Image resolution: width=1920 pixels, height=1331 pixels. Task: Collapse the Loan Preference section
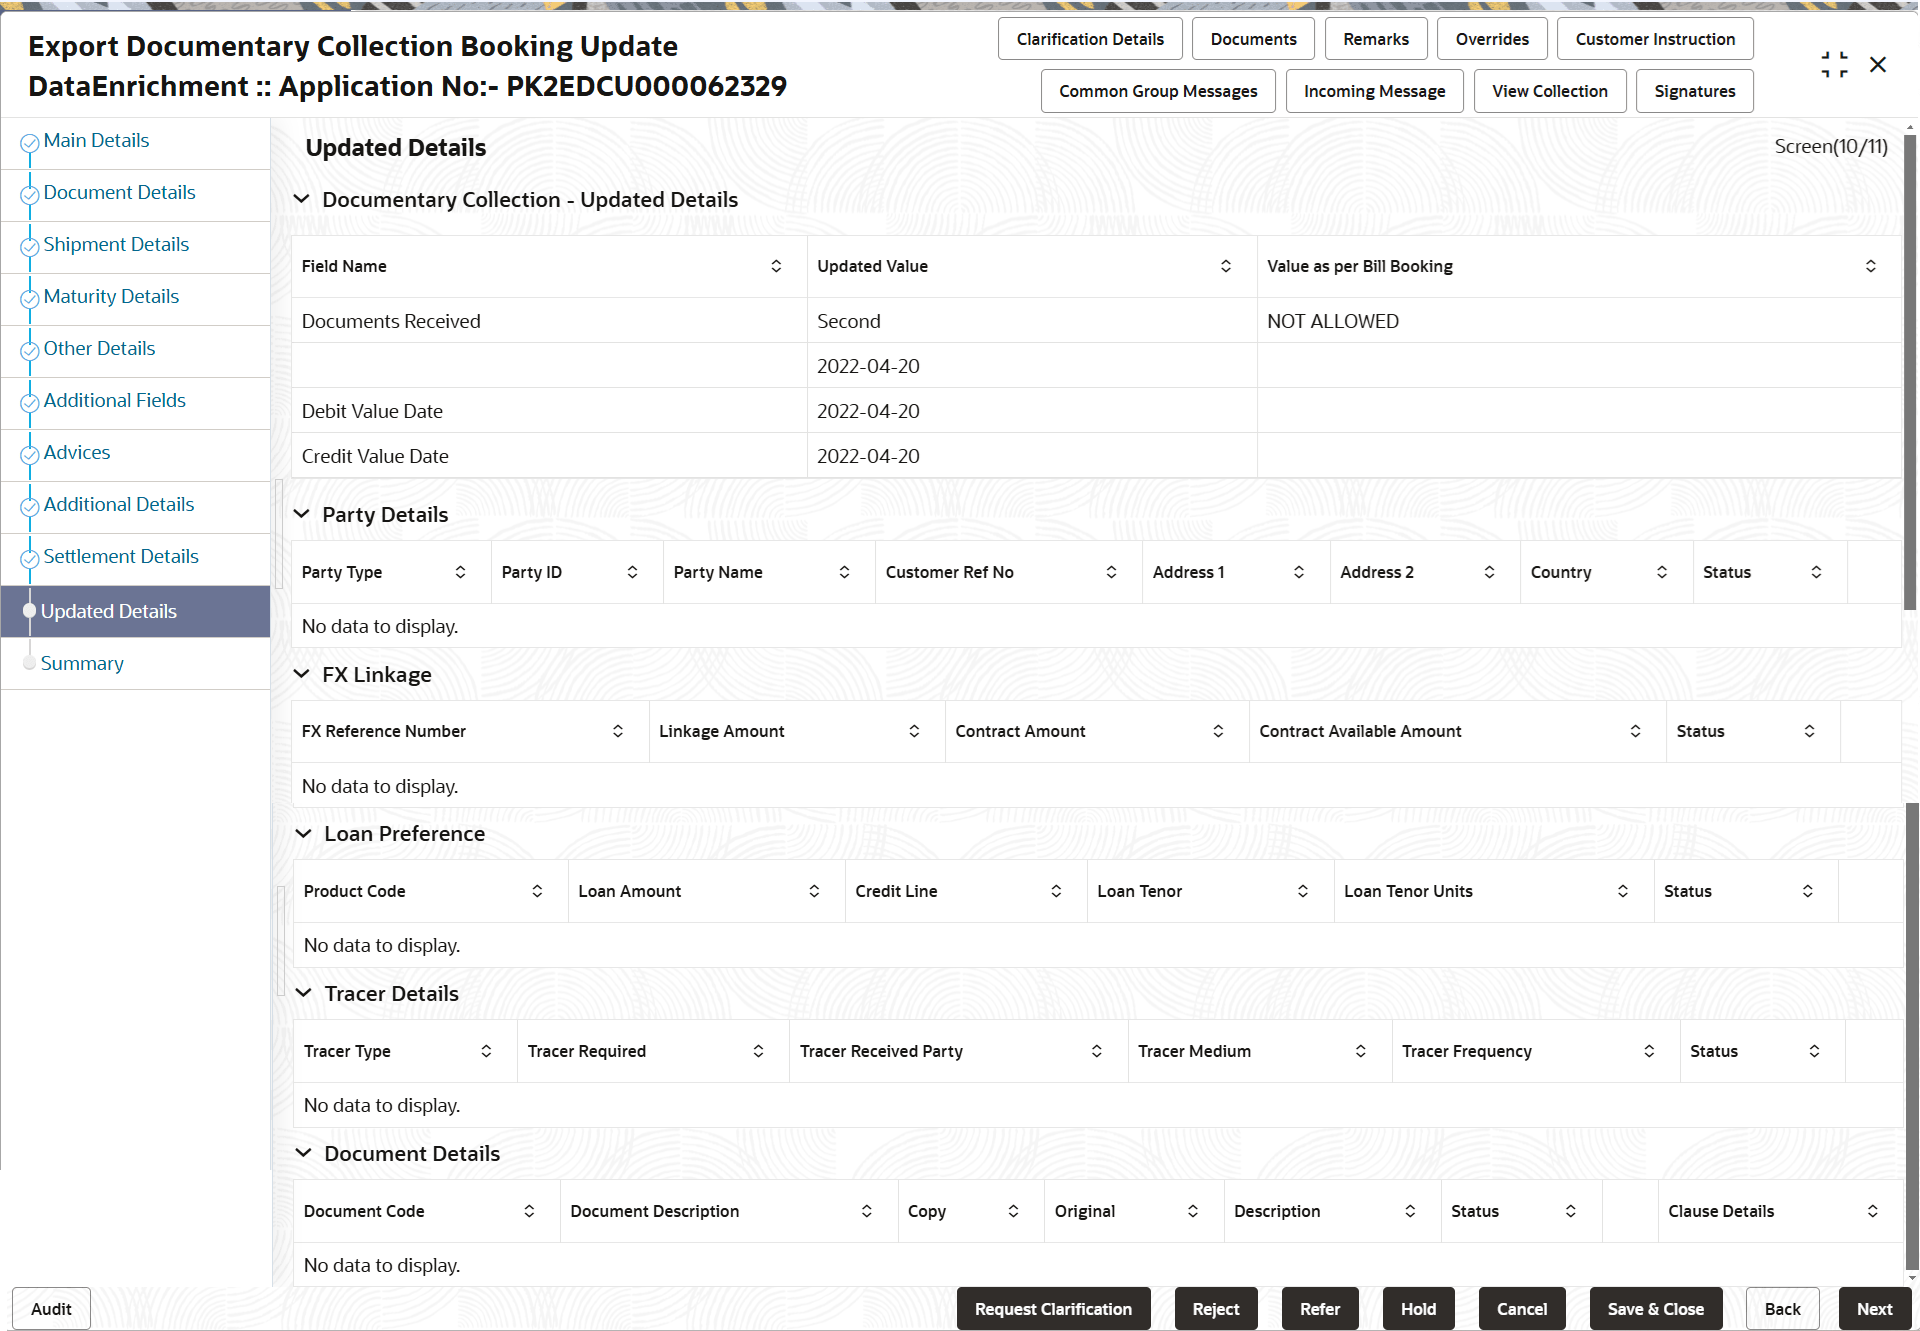pyautogui.click(x=303, y=834)
